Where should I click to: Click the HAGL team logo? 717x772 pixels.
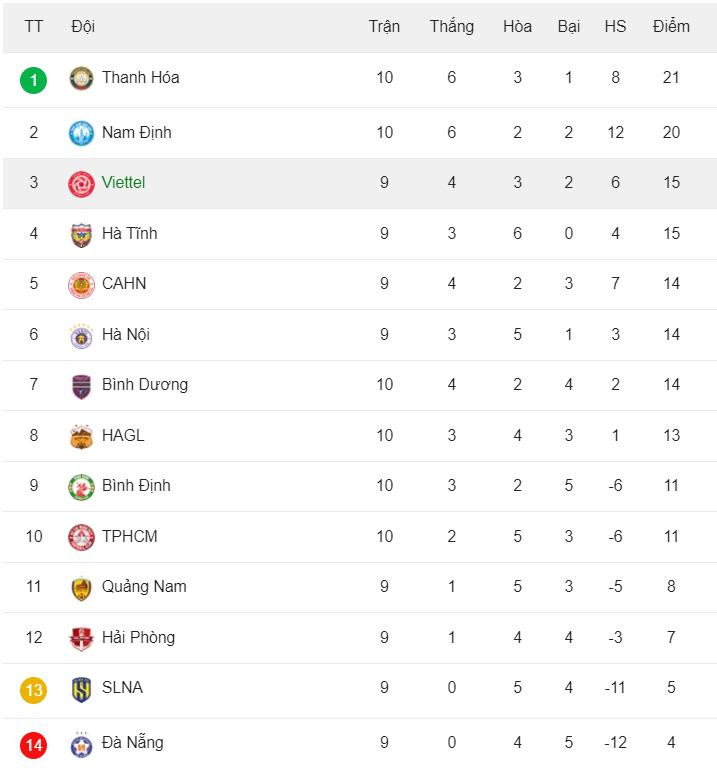pos(81,436)
